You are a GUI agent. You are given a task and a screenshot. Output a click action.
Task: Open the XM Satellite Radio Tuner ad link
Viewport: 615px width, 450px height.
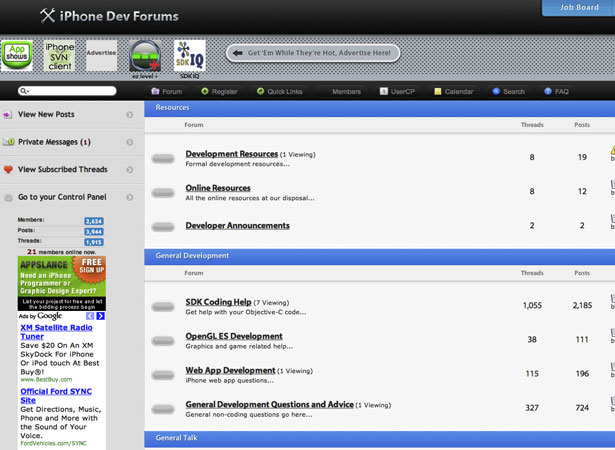pos(56,332)
